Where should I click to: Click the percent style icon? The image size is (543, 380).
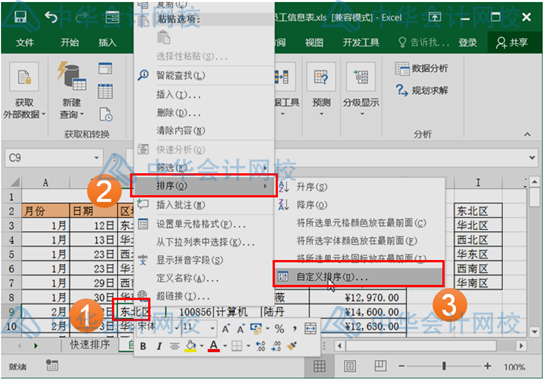pos(279,329)
